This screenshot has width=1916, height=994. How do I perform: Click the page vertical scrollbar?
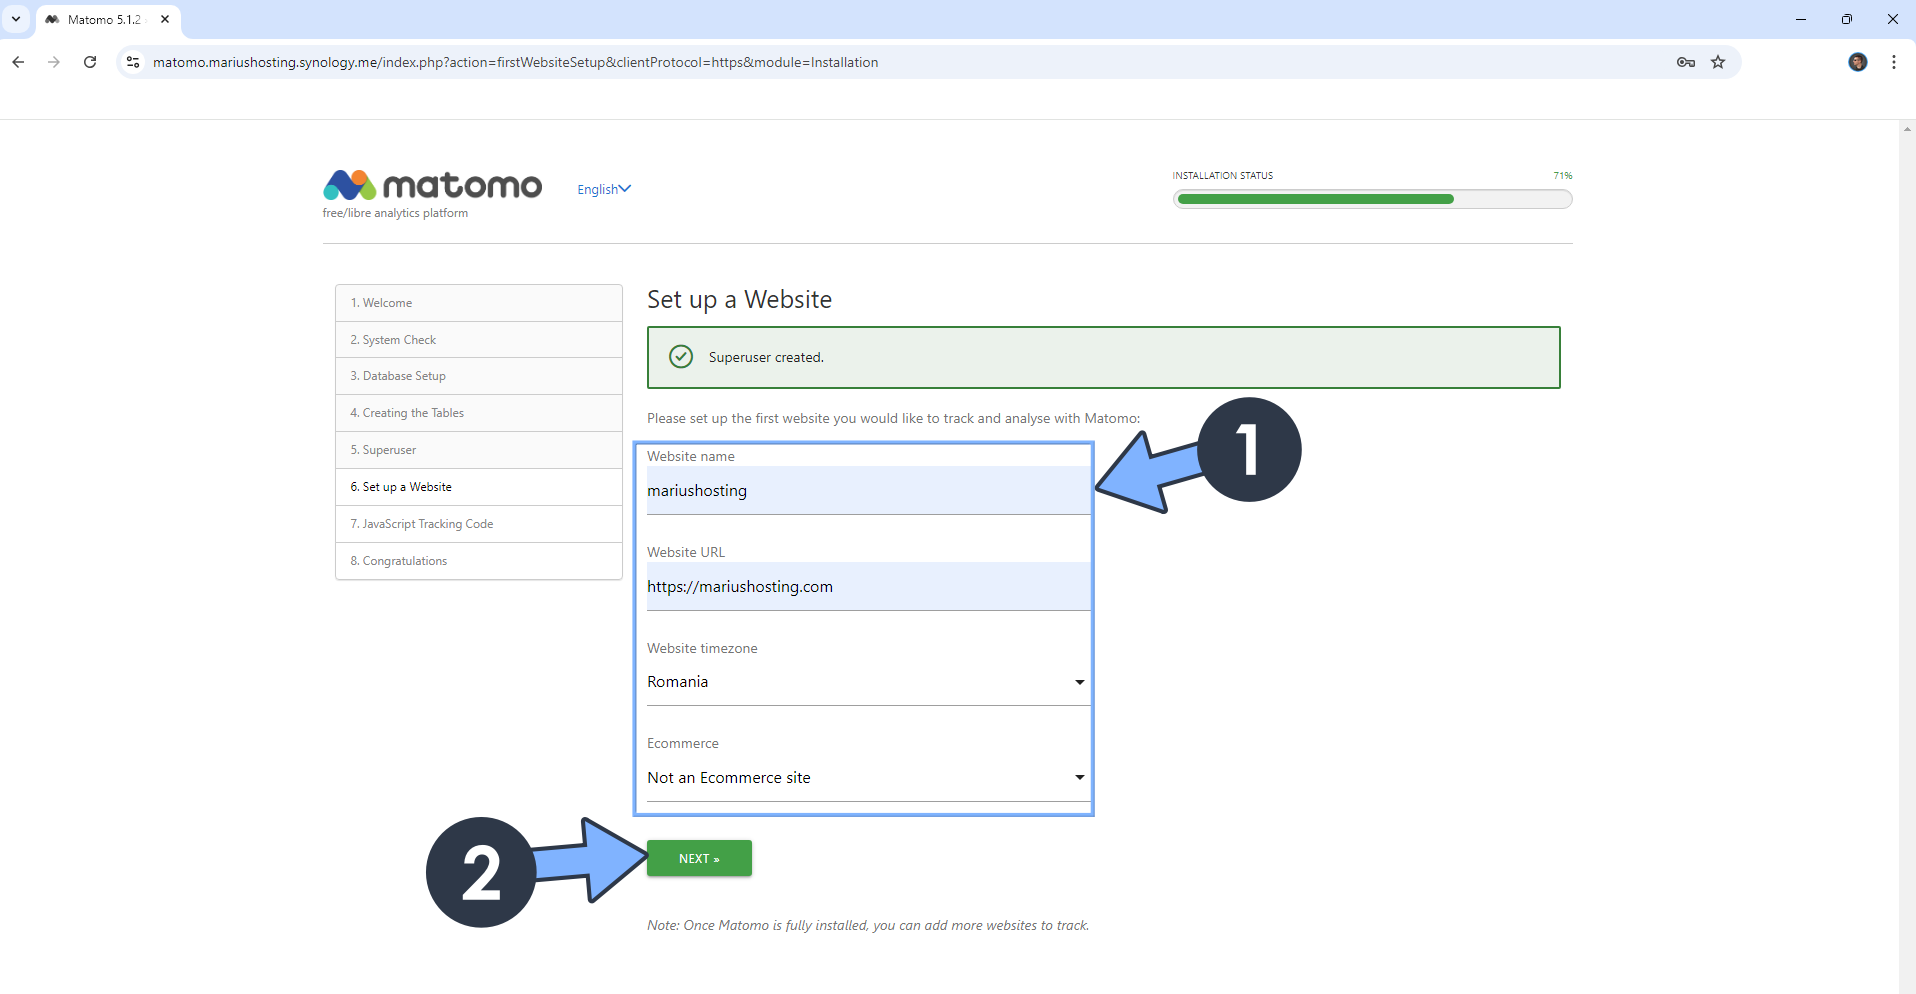[1907, 556]
